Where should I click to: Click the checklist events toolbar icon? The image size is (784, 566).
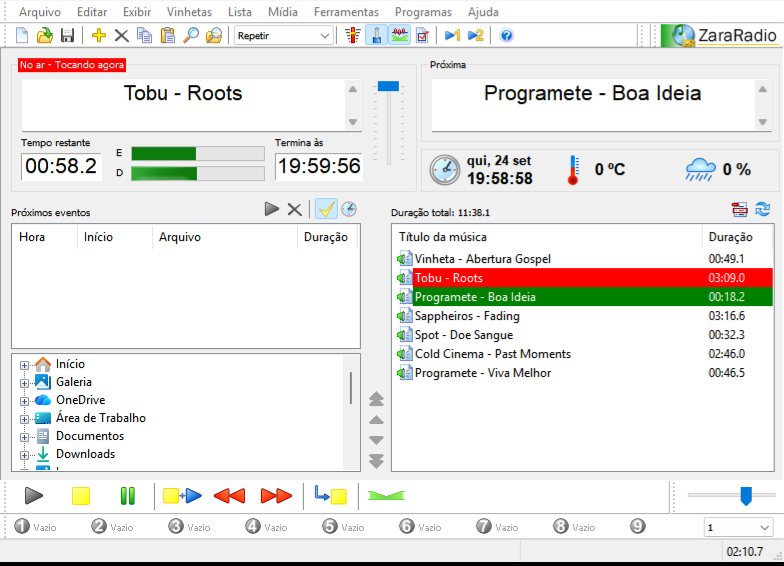pos(422,36)
